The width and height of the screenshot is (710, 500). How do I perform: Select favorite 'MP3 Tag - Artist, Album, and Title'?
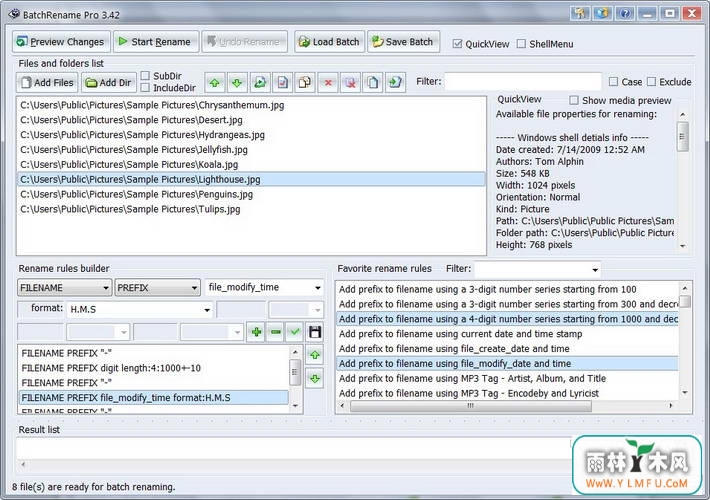click(x=507, y=379)
